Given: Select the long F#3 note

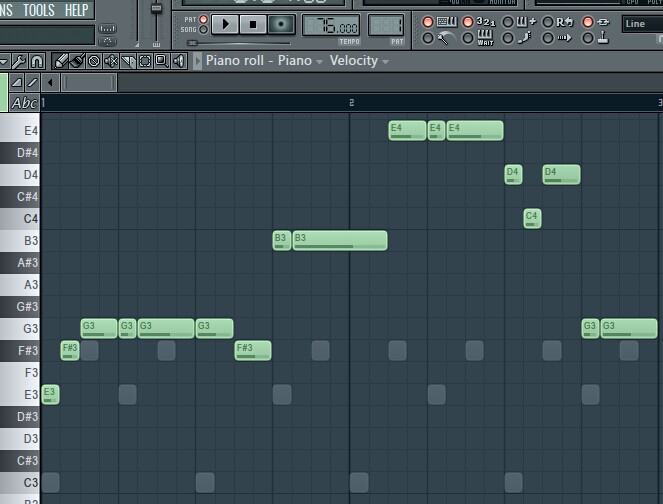Looking at the screenshot, I should 253,351.
